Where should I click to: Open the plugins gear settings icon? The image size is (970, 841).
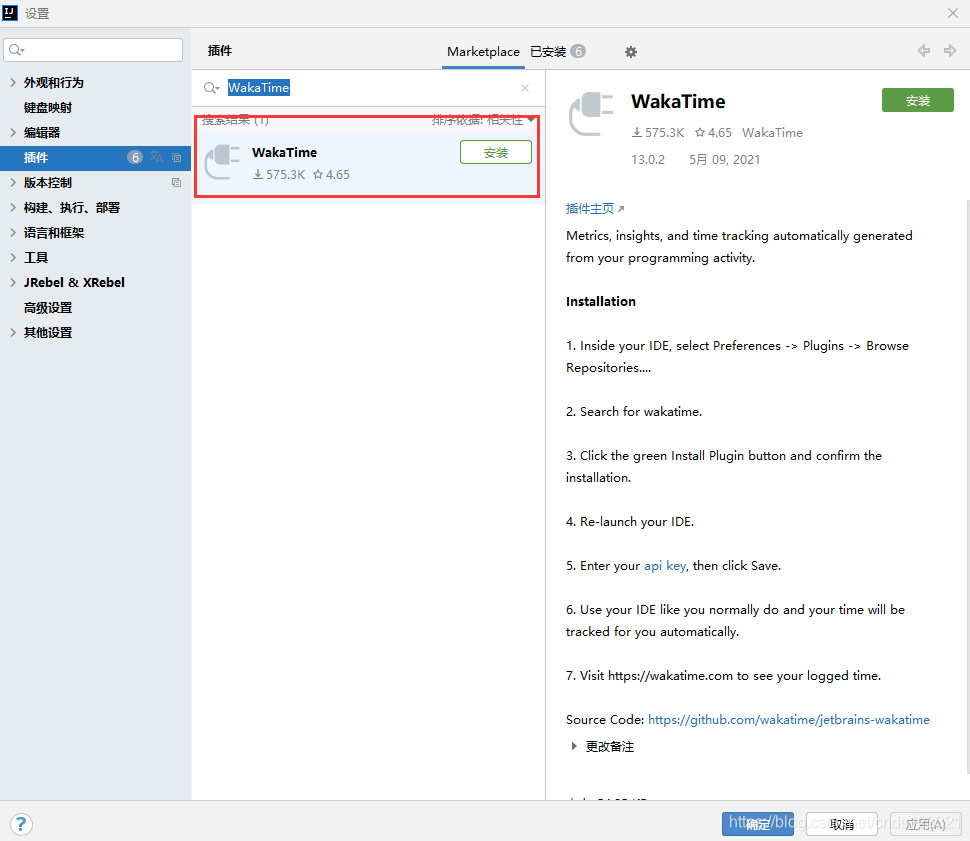(630, 52)
